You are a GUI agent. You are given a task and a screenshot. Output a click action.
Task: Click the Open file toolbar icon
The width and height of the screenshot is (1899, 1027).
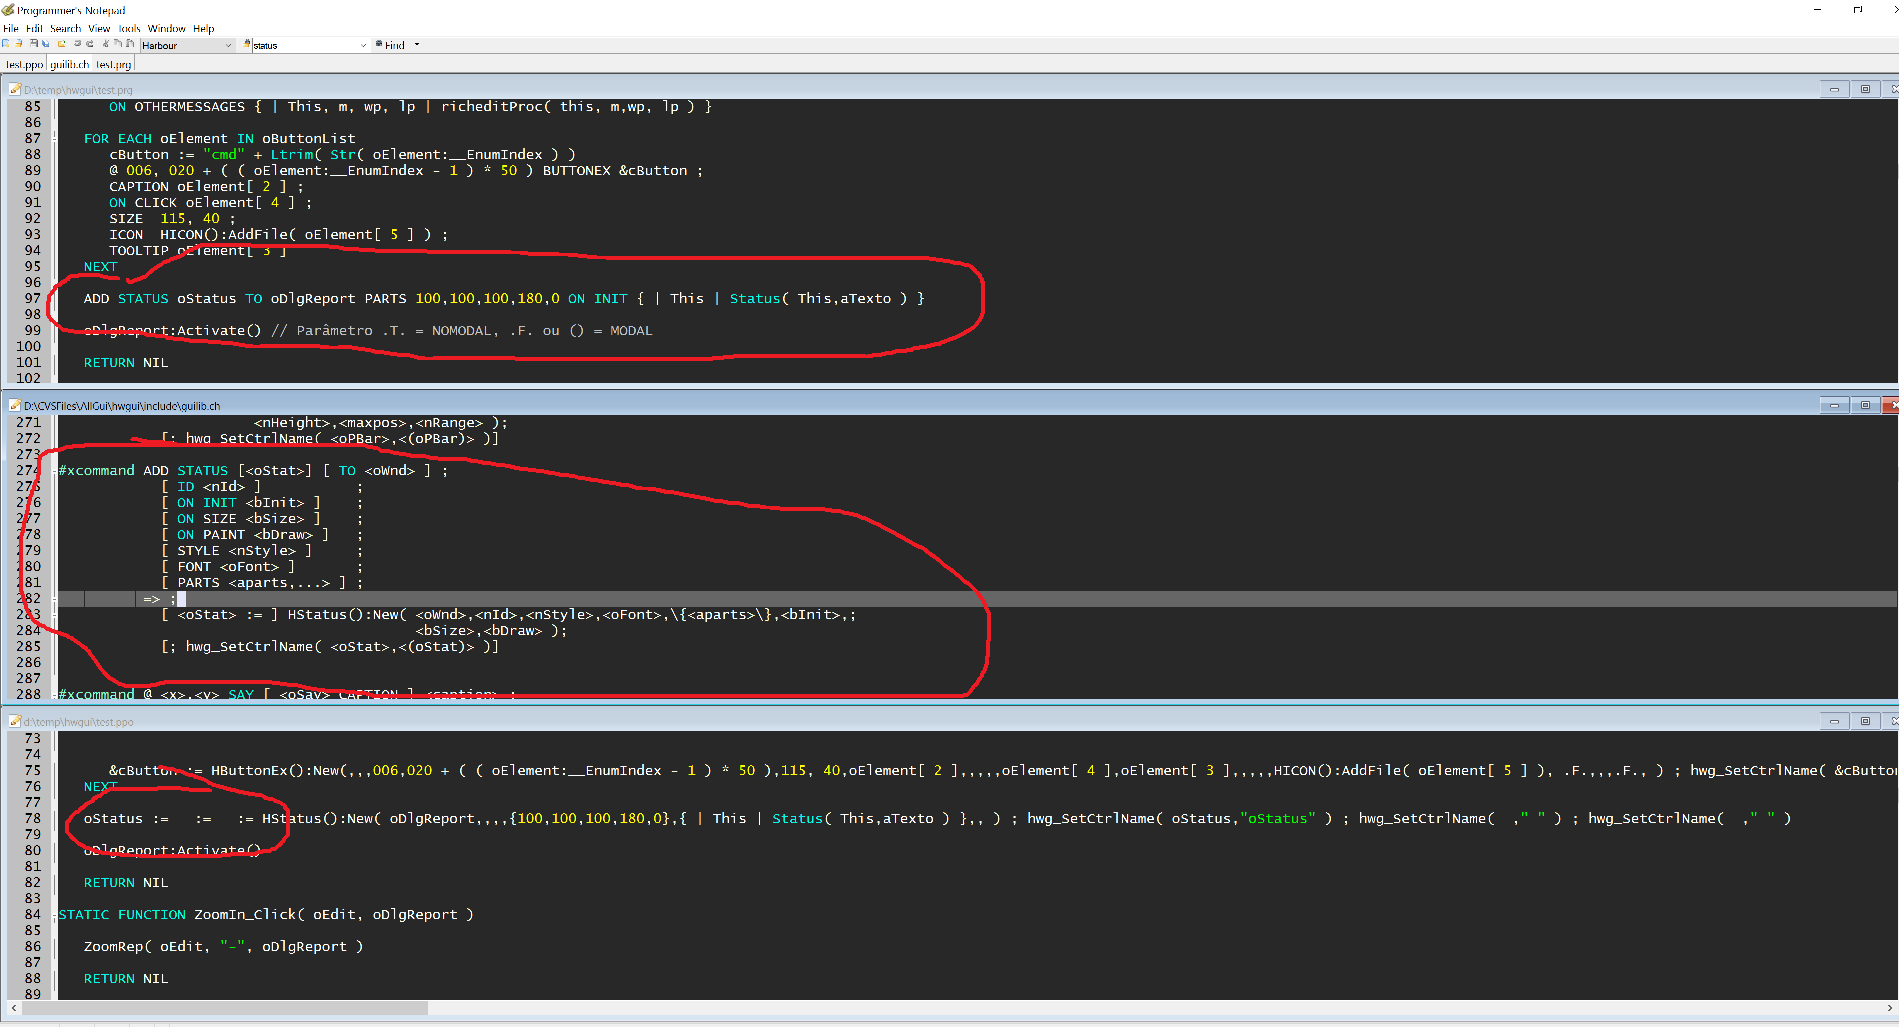(x=19, y=44)
